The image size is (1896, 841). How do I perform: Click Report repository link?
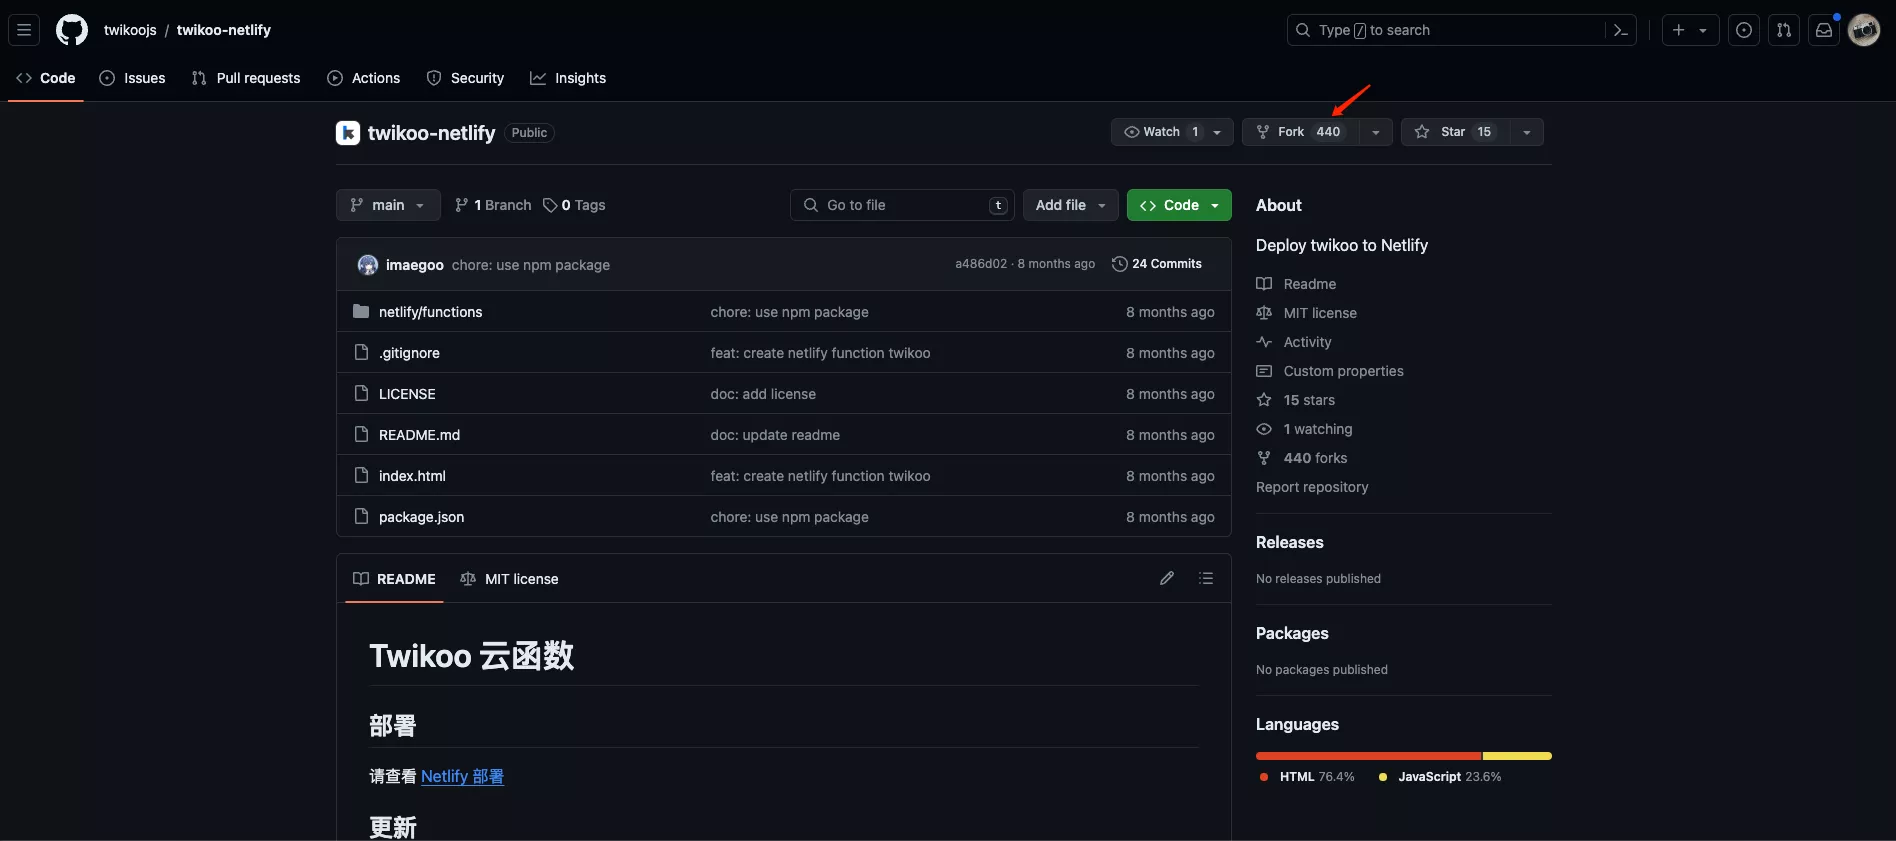tap(1312, 487)
